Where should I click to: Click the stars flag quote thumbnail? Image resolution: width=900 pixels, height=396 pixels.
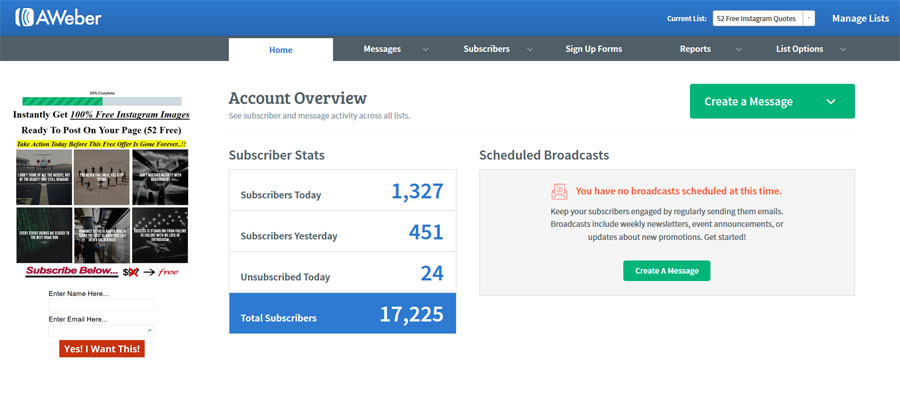coord(160,235)
